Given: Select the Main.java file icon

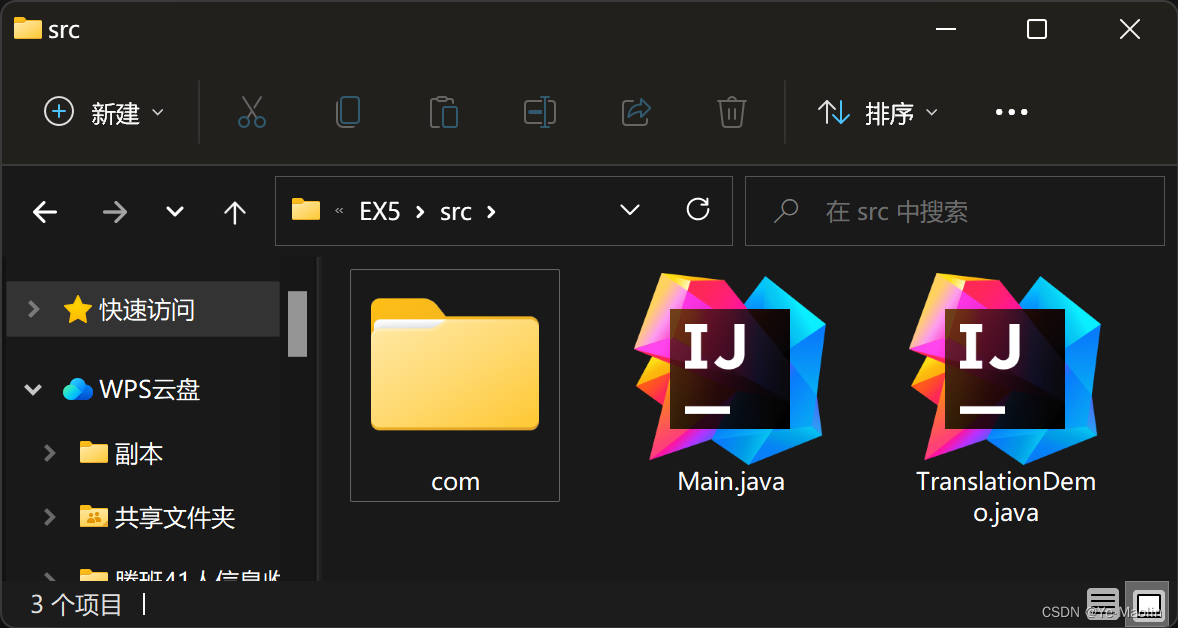Looking at the screenshot, I should (730, 368).
